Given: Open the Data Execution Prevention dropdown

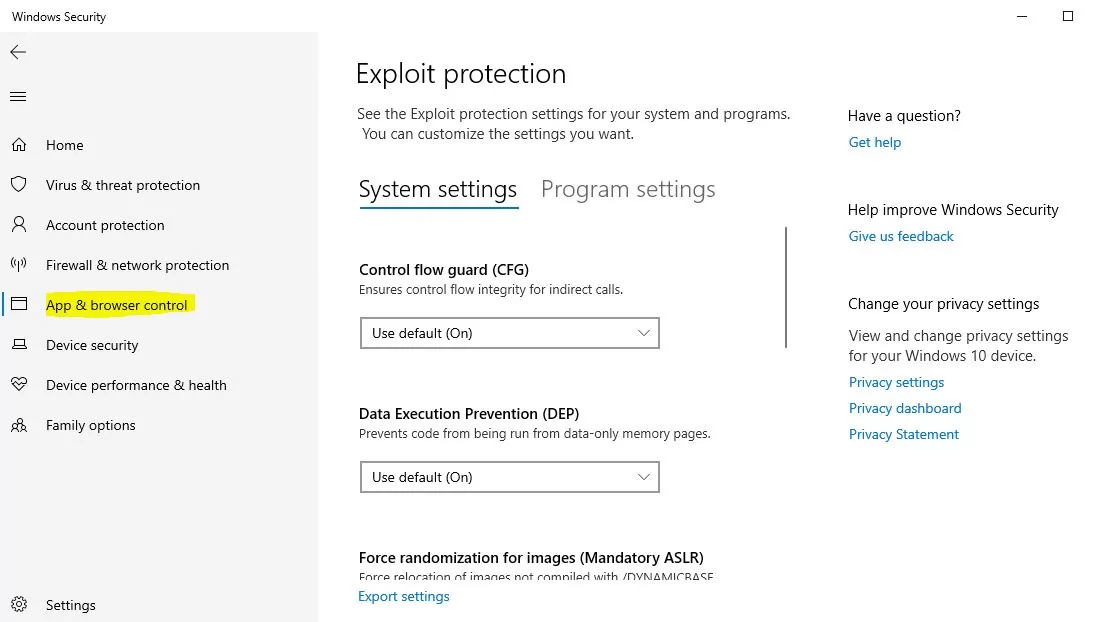Looking at the screenshot, I should (510, 477).
